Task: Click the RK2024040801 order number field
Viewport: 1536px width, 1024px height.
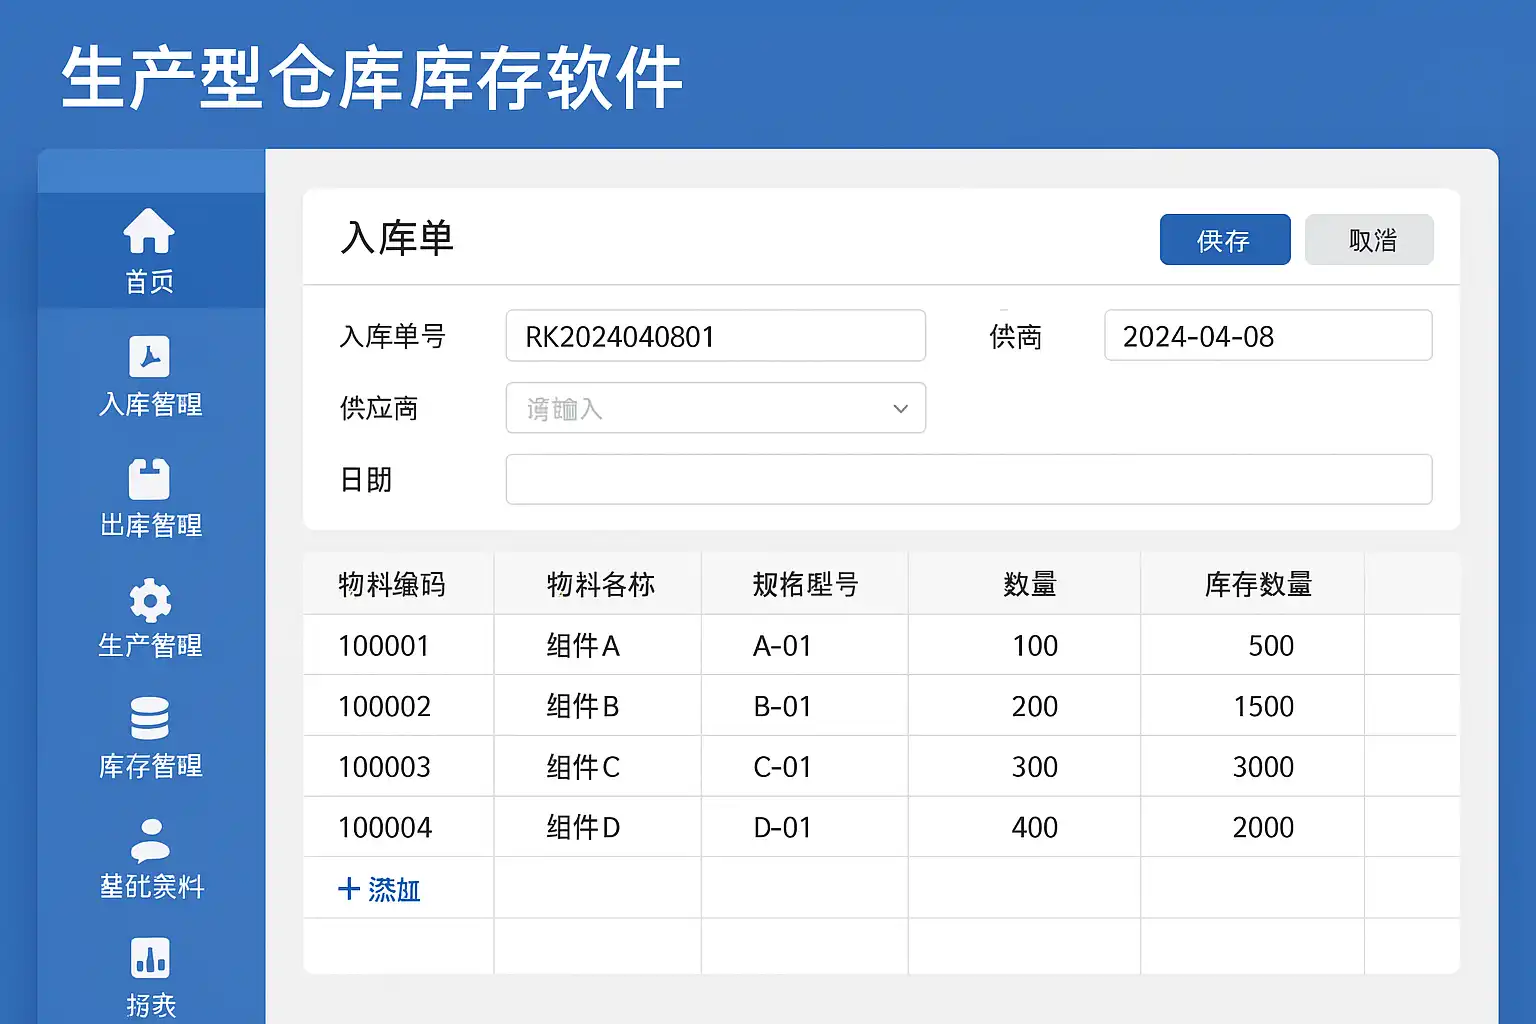Action: pyautogui.click(x=715, y=336)
